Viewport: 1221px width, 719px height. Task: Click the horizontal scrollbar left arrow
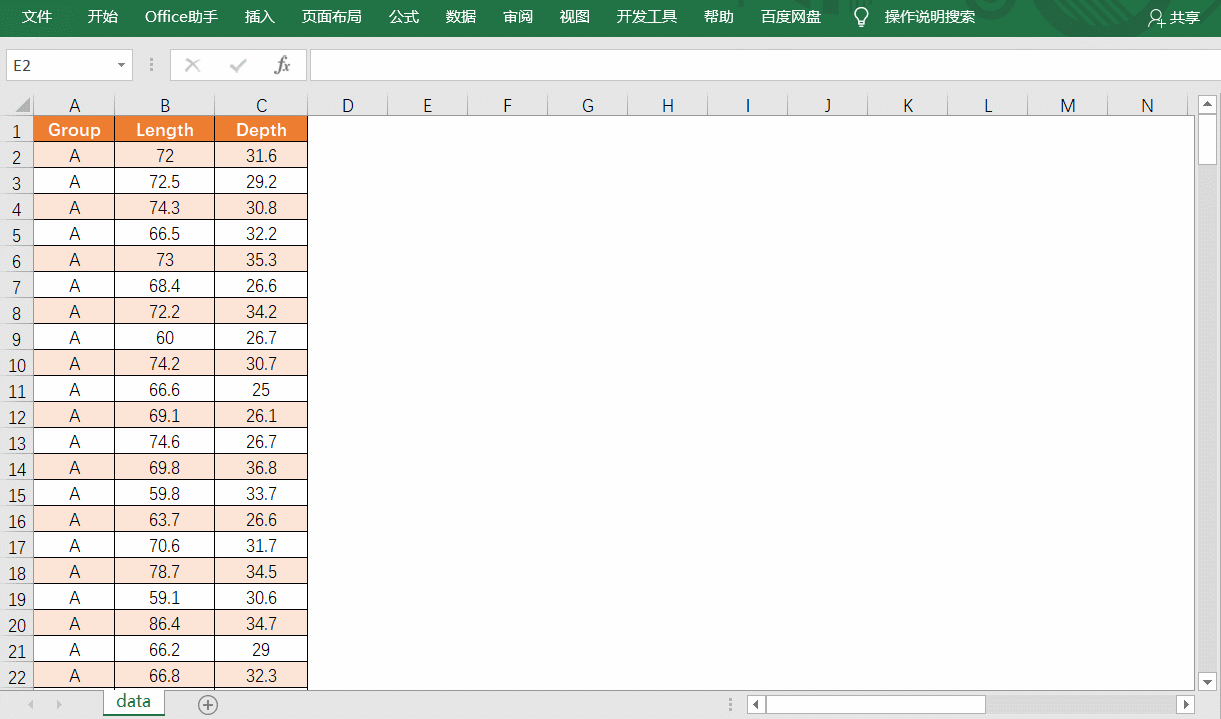pyautogui.click(x=757, y=705)
